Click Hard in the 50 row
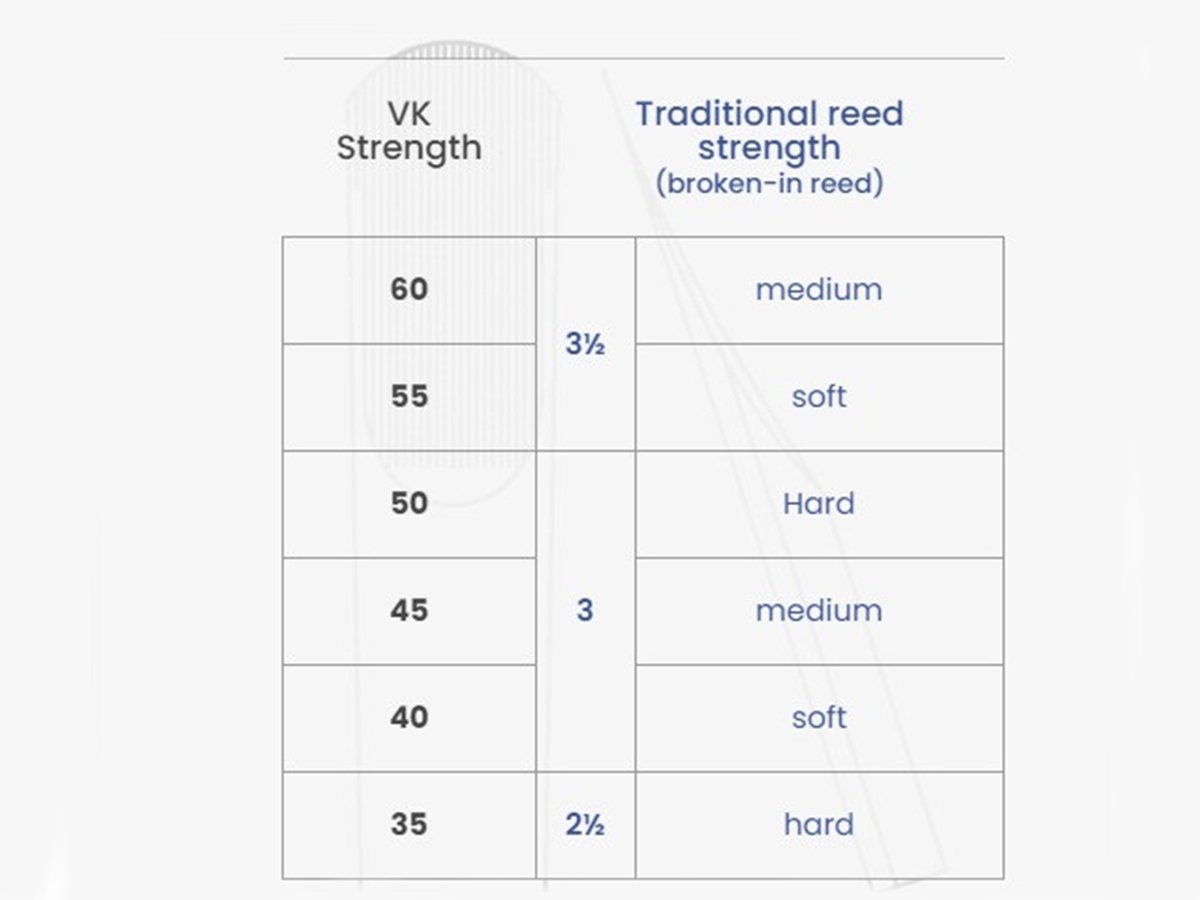The image size is (1200, 900). coord(819,504)
